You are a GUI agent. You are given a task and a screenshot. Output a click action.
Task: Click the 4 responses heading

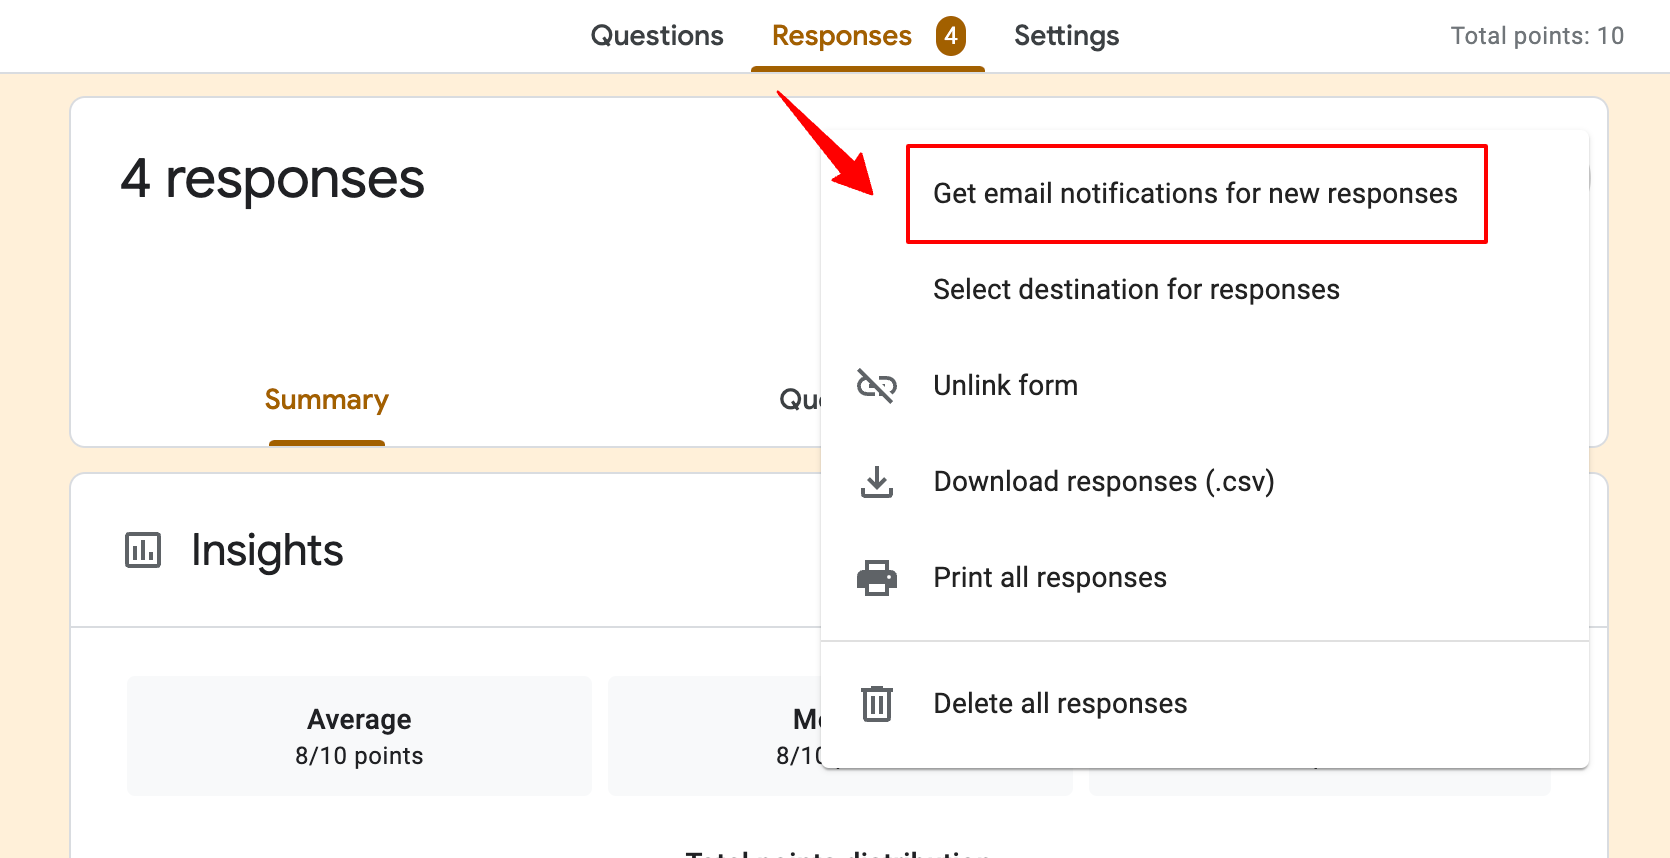pos(272,180)
